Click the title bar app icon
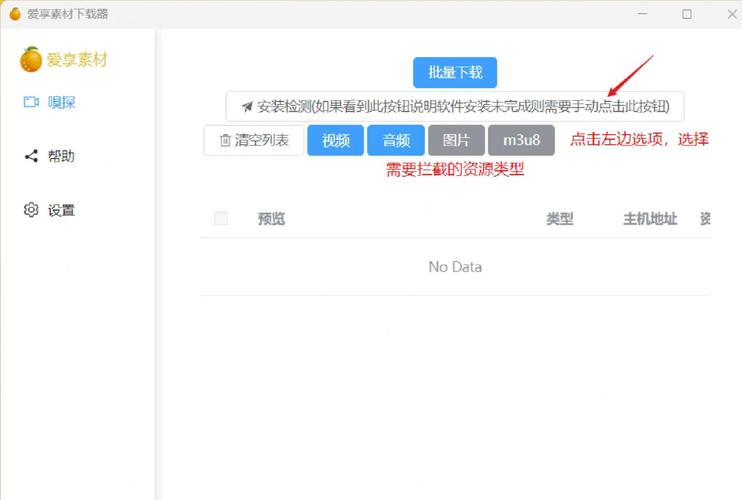This screenshot has height=500, width=742. (x=15, y=14)
